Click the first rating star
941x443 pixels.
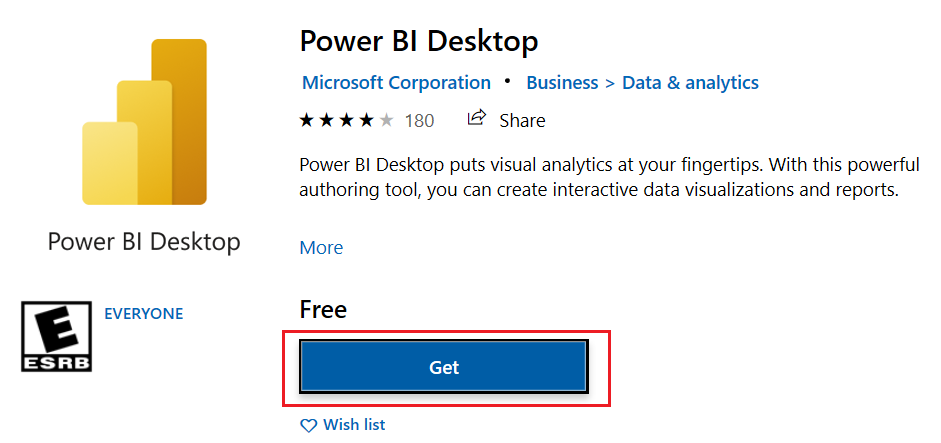click(307, 121)
